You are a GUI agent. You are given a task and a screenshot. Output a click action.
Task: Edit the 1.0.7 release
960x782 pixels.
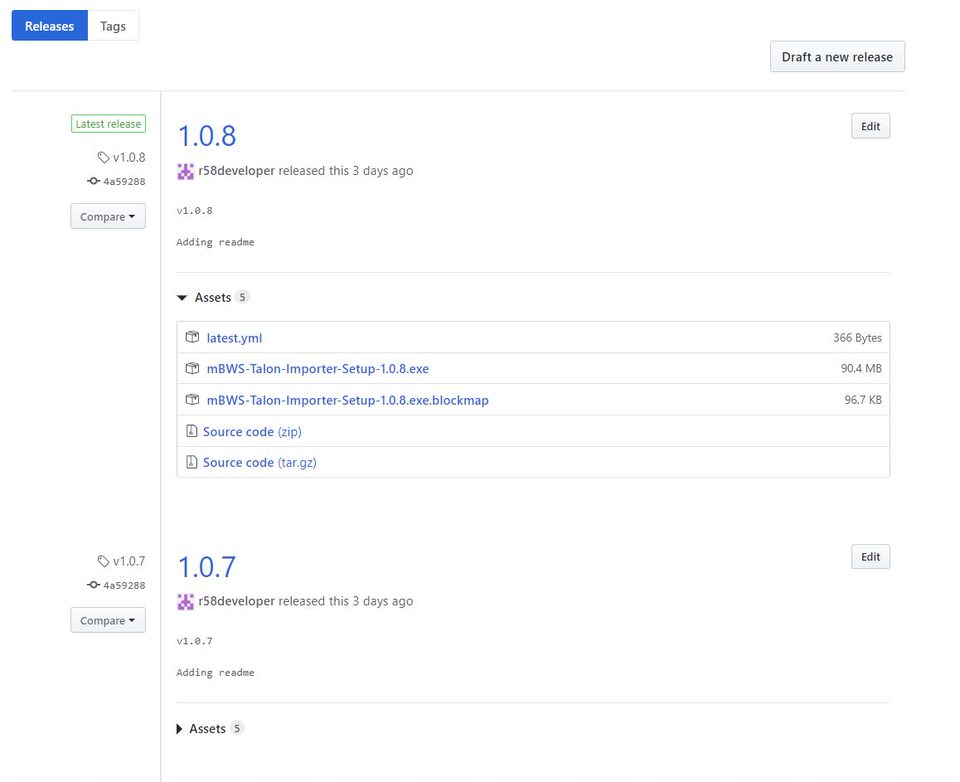tap(870, 557)
